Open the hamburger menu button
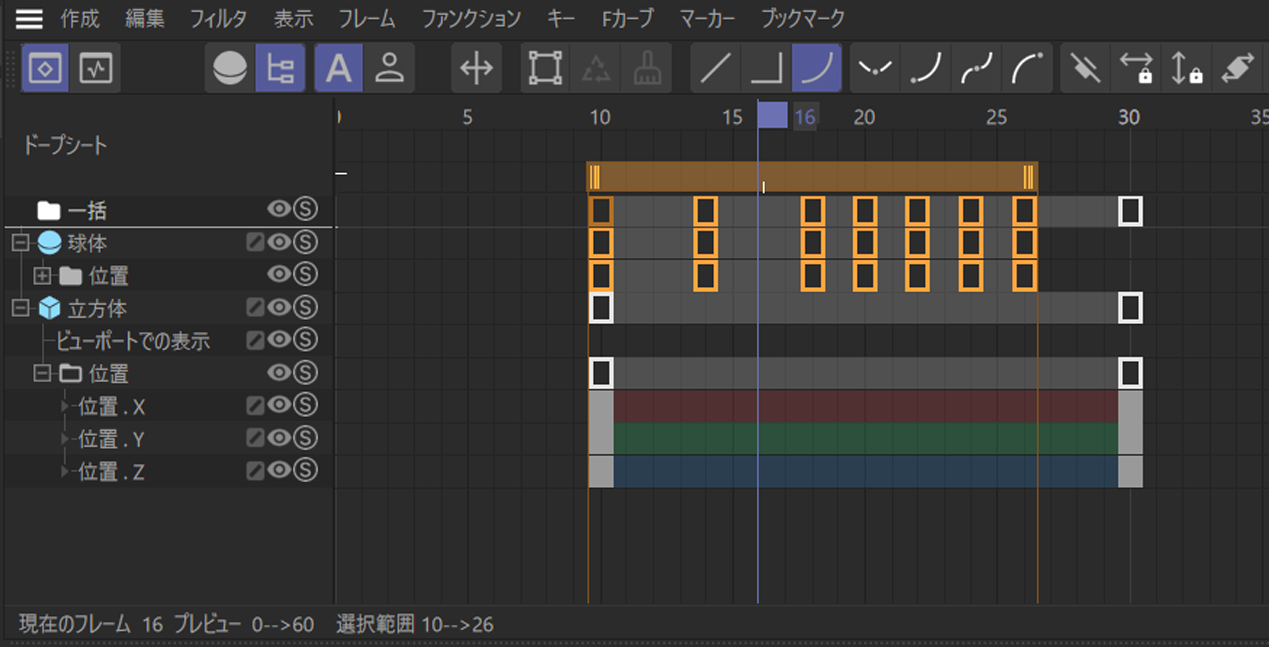Viewport: 1269px width, 647px height. (29, 18)
